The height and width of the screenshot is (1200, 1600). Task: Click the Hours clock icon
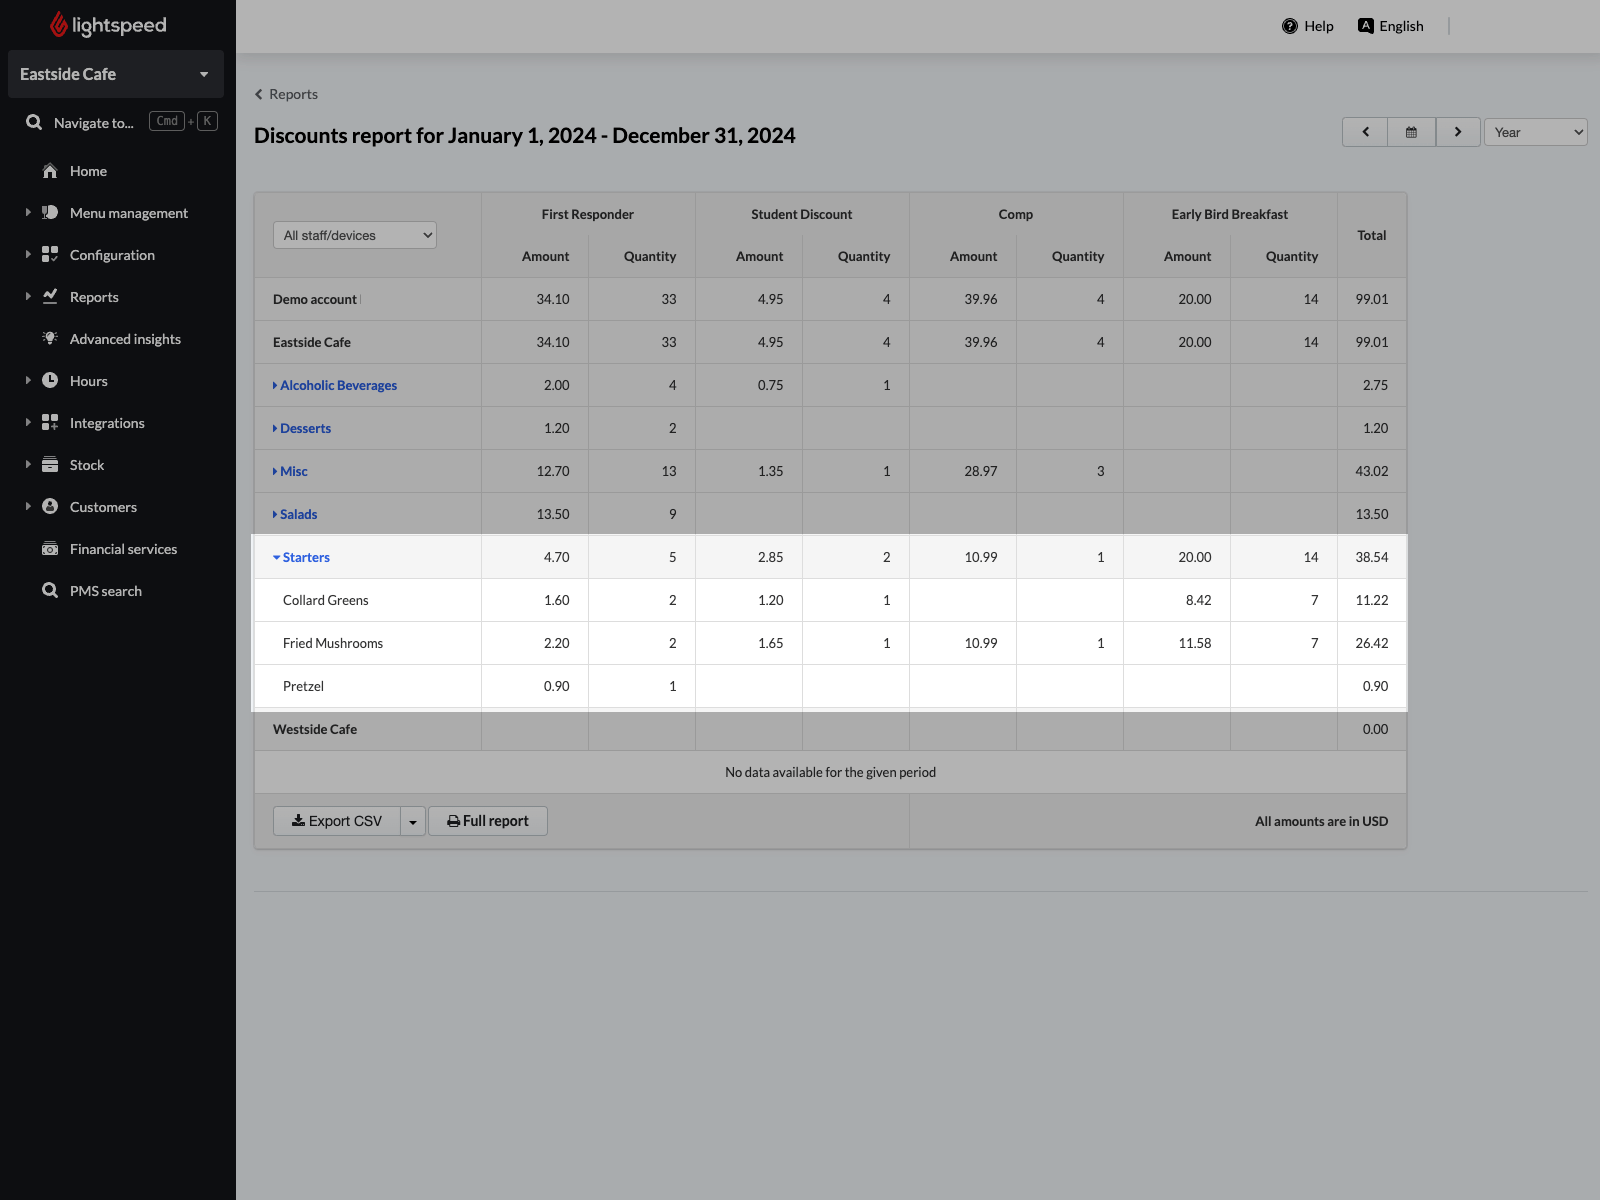coord(50,381)
